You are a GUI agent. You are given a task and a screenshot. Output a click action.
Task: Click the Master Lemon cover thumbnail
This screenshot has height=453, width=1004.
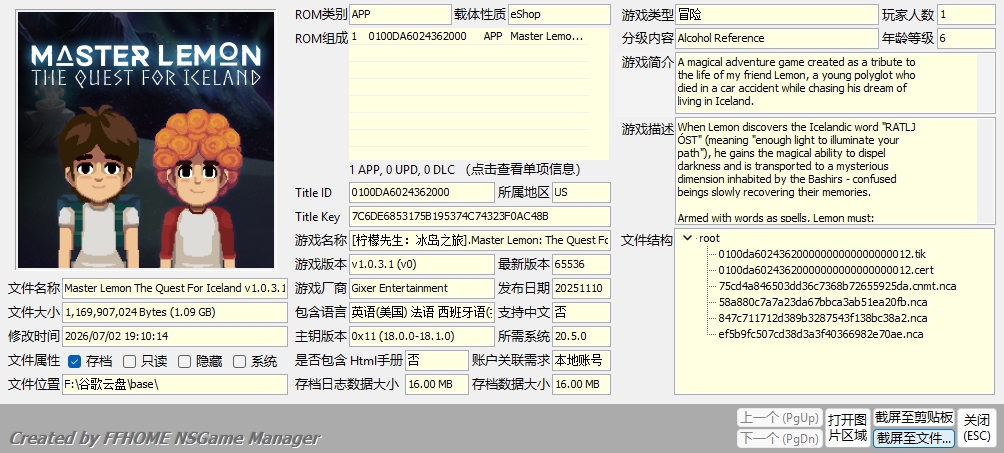coord(146,140)
